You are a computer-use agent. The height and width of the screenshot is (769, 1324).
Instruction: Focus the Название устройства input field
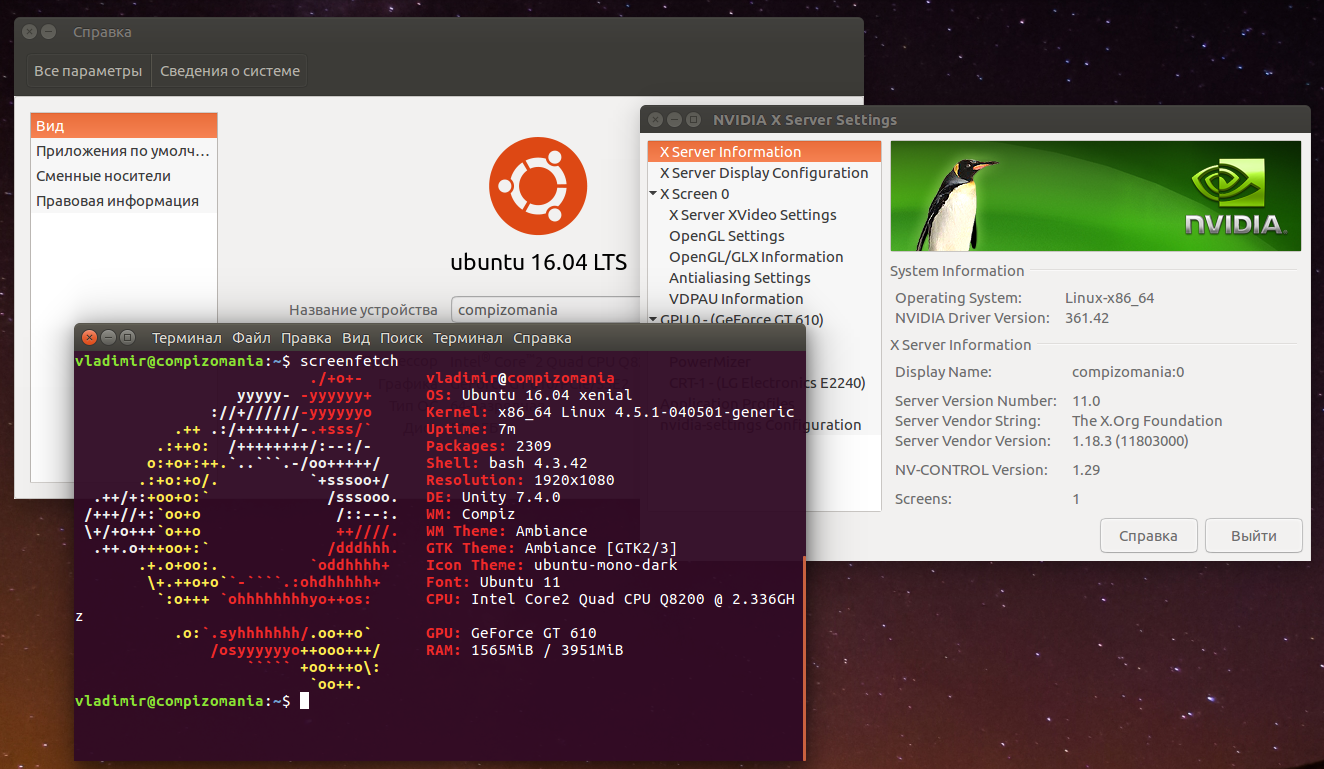[x=546, y=310]
